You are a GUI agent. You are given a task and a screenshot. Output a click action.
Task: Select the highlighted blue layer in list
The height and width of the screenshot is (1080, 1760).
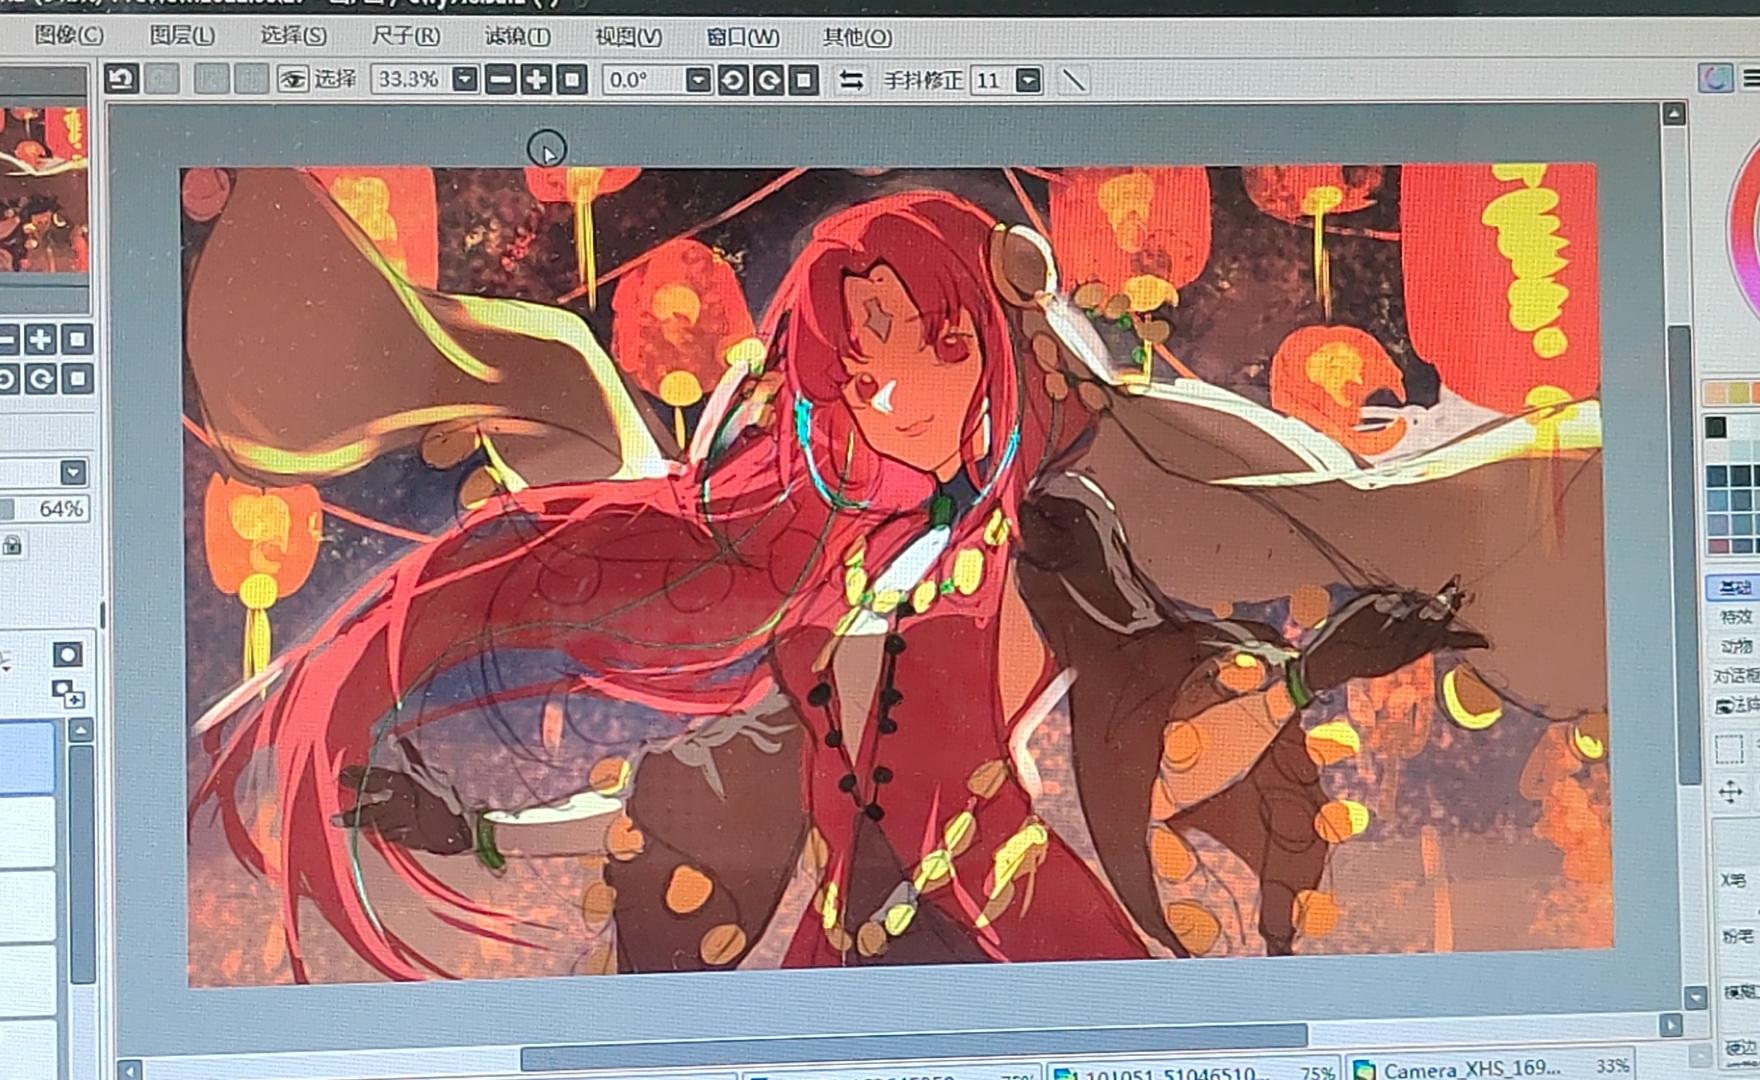(27, 757)
